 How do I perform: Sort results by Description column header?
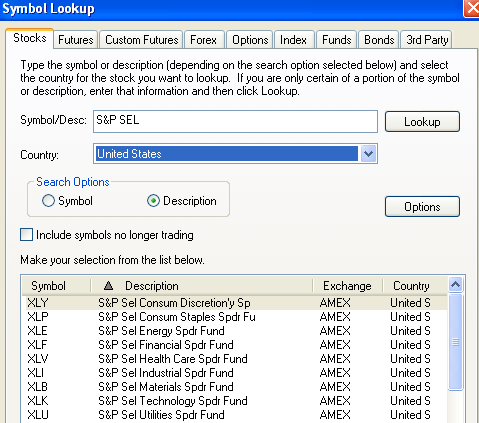tap(202, 286)
